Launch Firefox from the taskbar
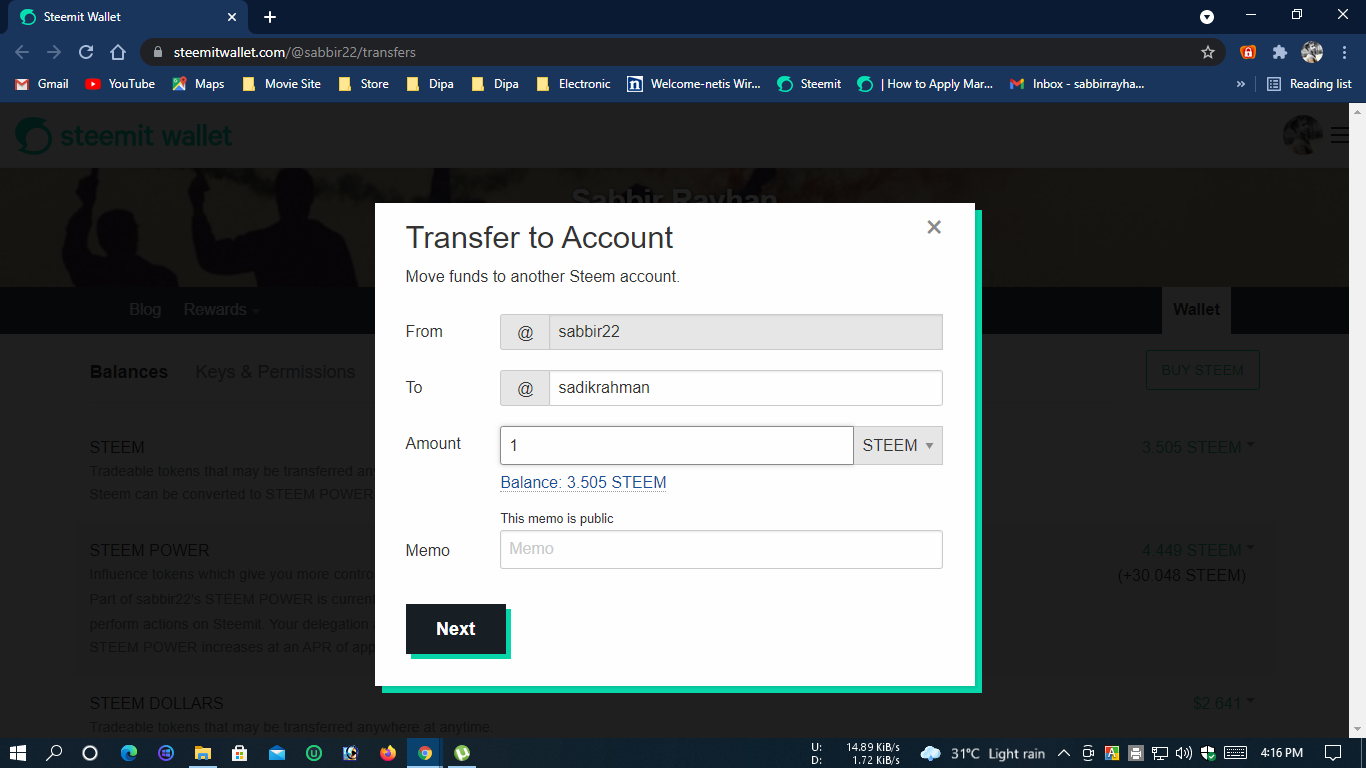Viewport: 1366px width, 768px height. tap(388, 753)
